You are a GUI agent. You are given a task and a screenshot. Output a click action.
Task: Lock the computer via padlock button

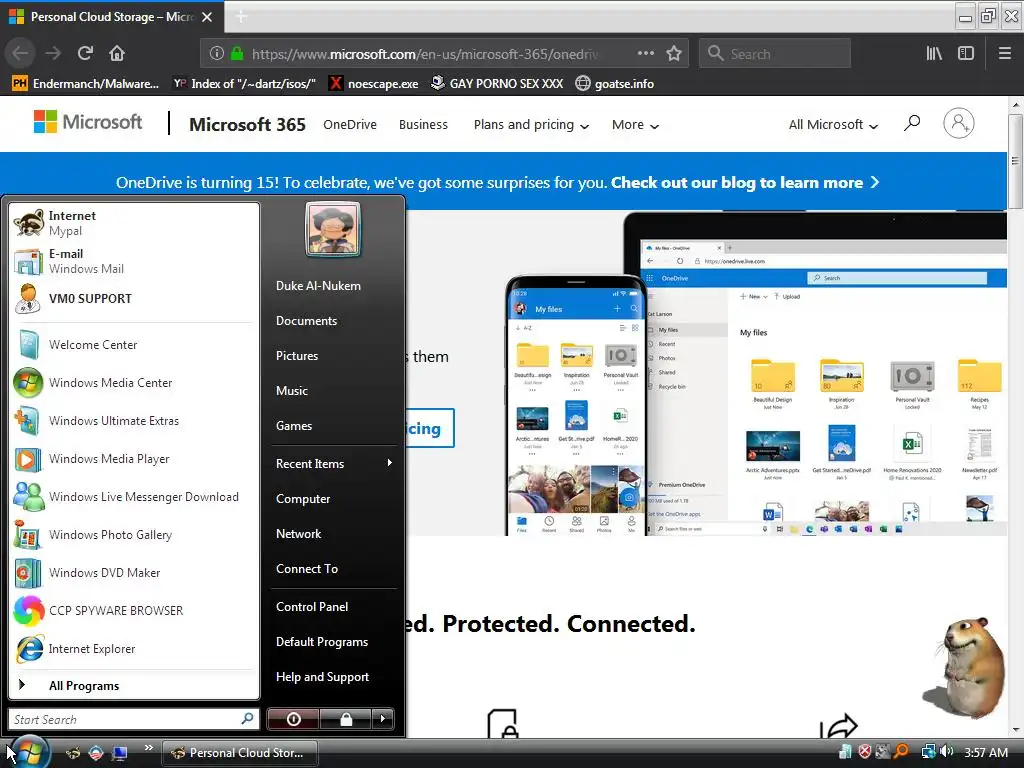click(345, 719)
